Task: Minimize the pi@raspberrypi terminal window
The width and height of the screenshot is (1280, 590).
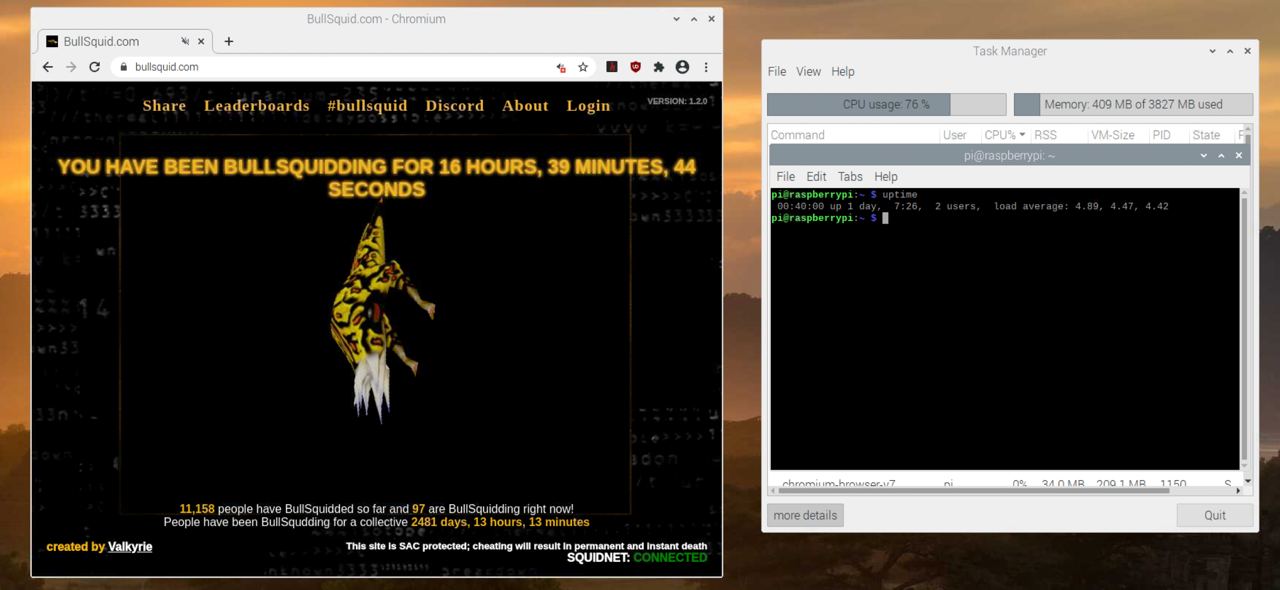Action: click(x=1206, y=155)
